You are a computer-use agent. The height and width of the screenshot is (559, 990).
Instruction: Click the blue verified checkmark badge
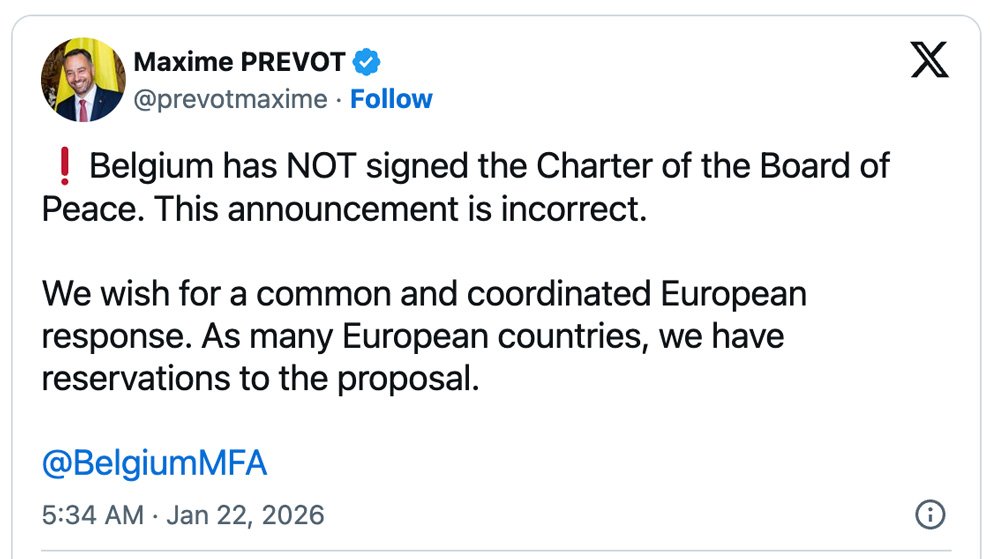point(367,63)
